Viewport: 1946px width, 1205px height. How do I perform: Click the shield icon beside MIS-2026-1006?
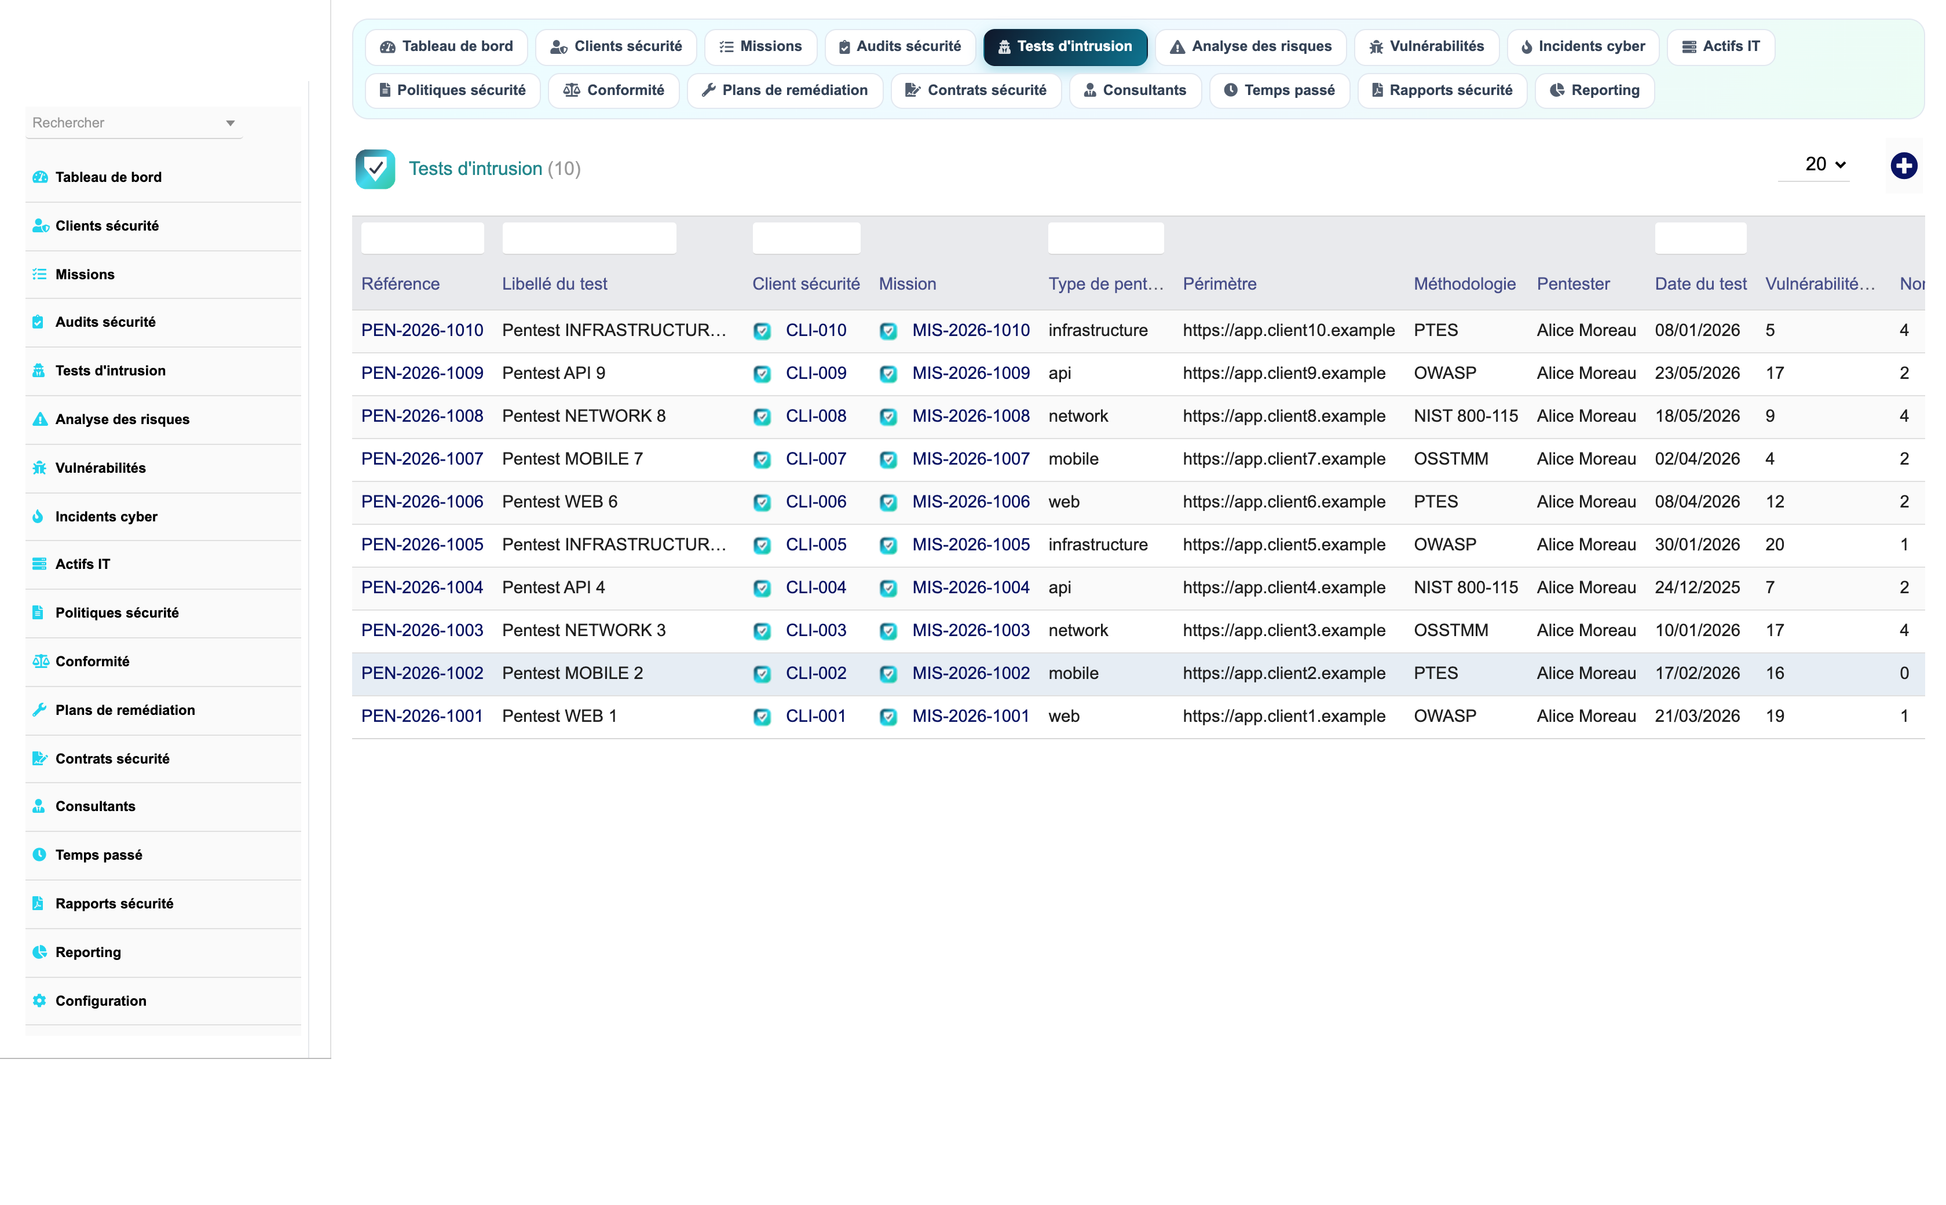click(888, 503)
